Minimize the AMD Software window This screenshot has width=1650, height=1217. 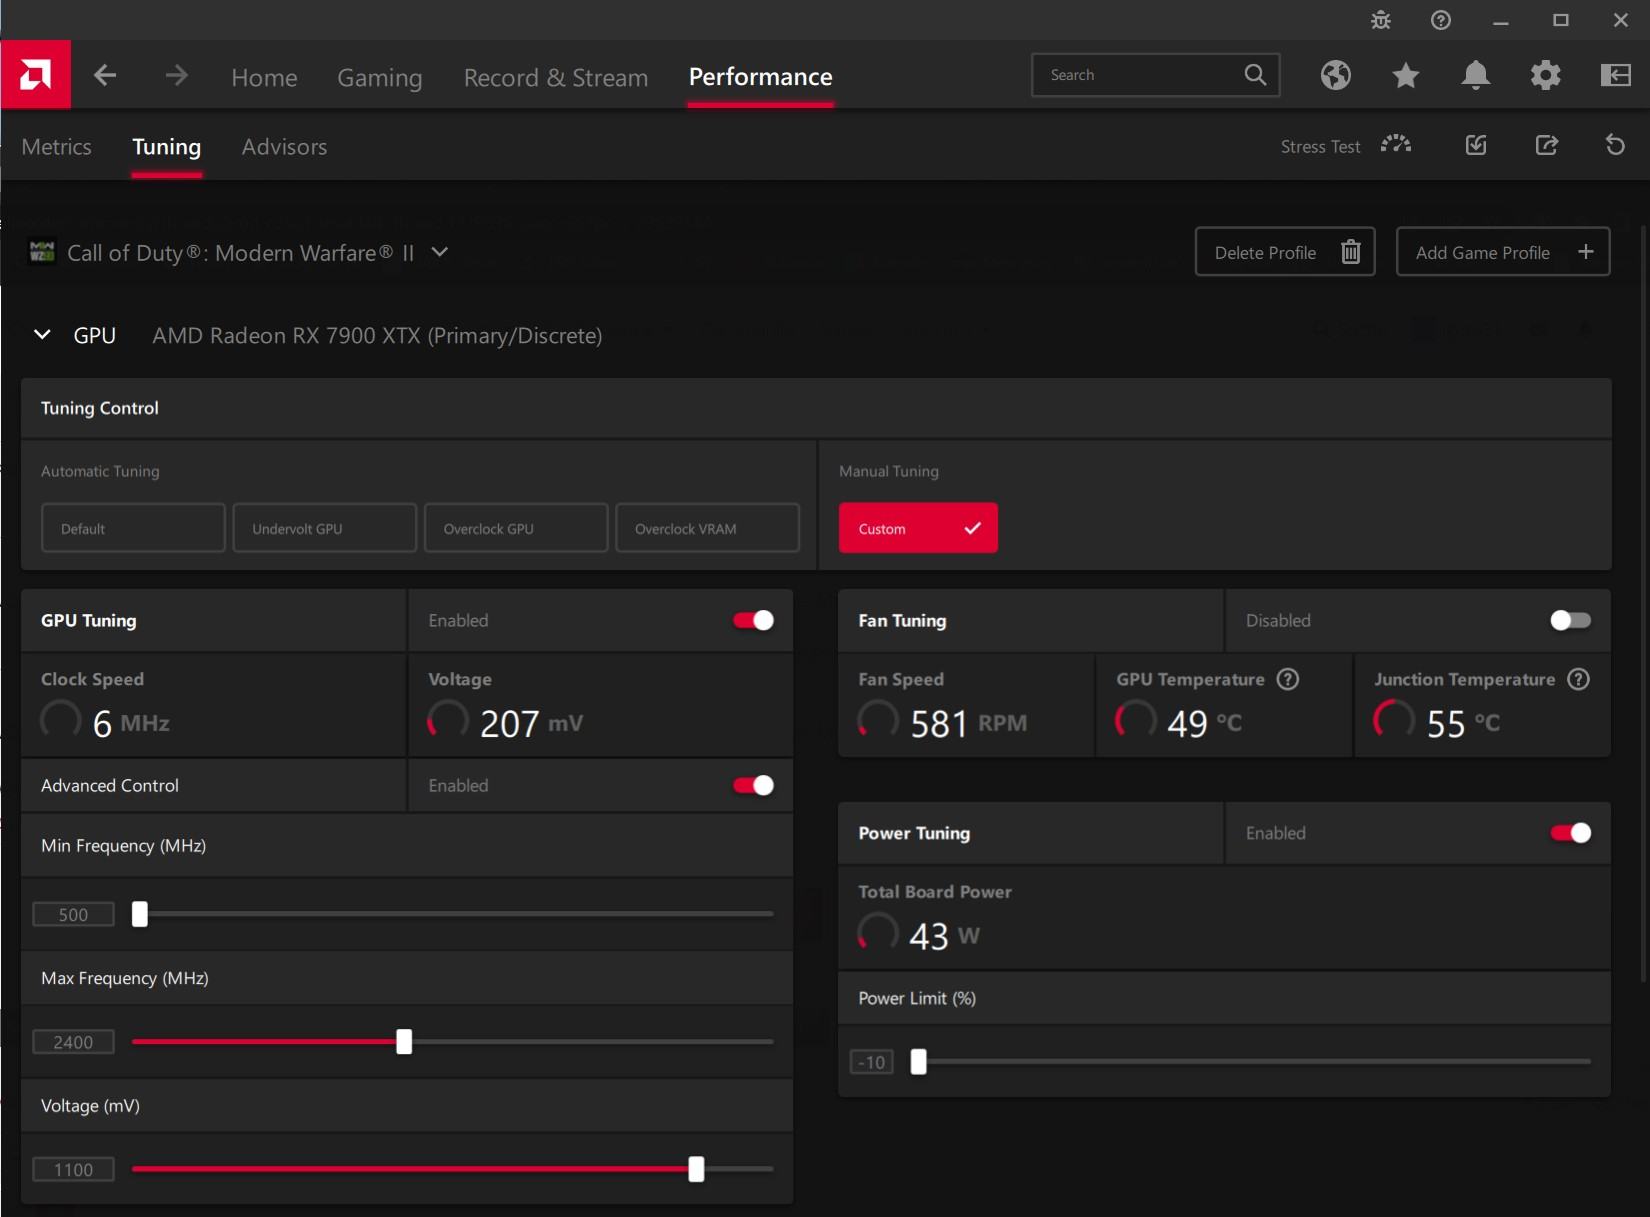tap(1501, 20)
